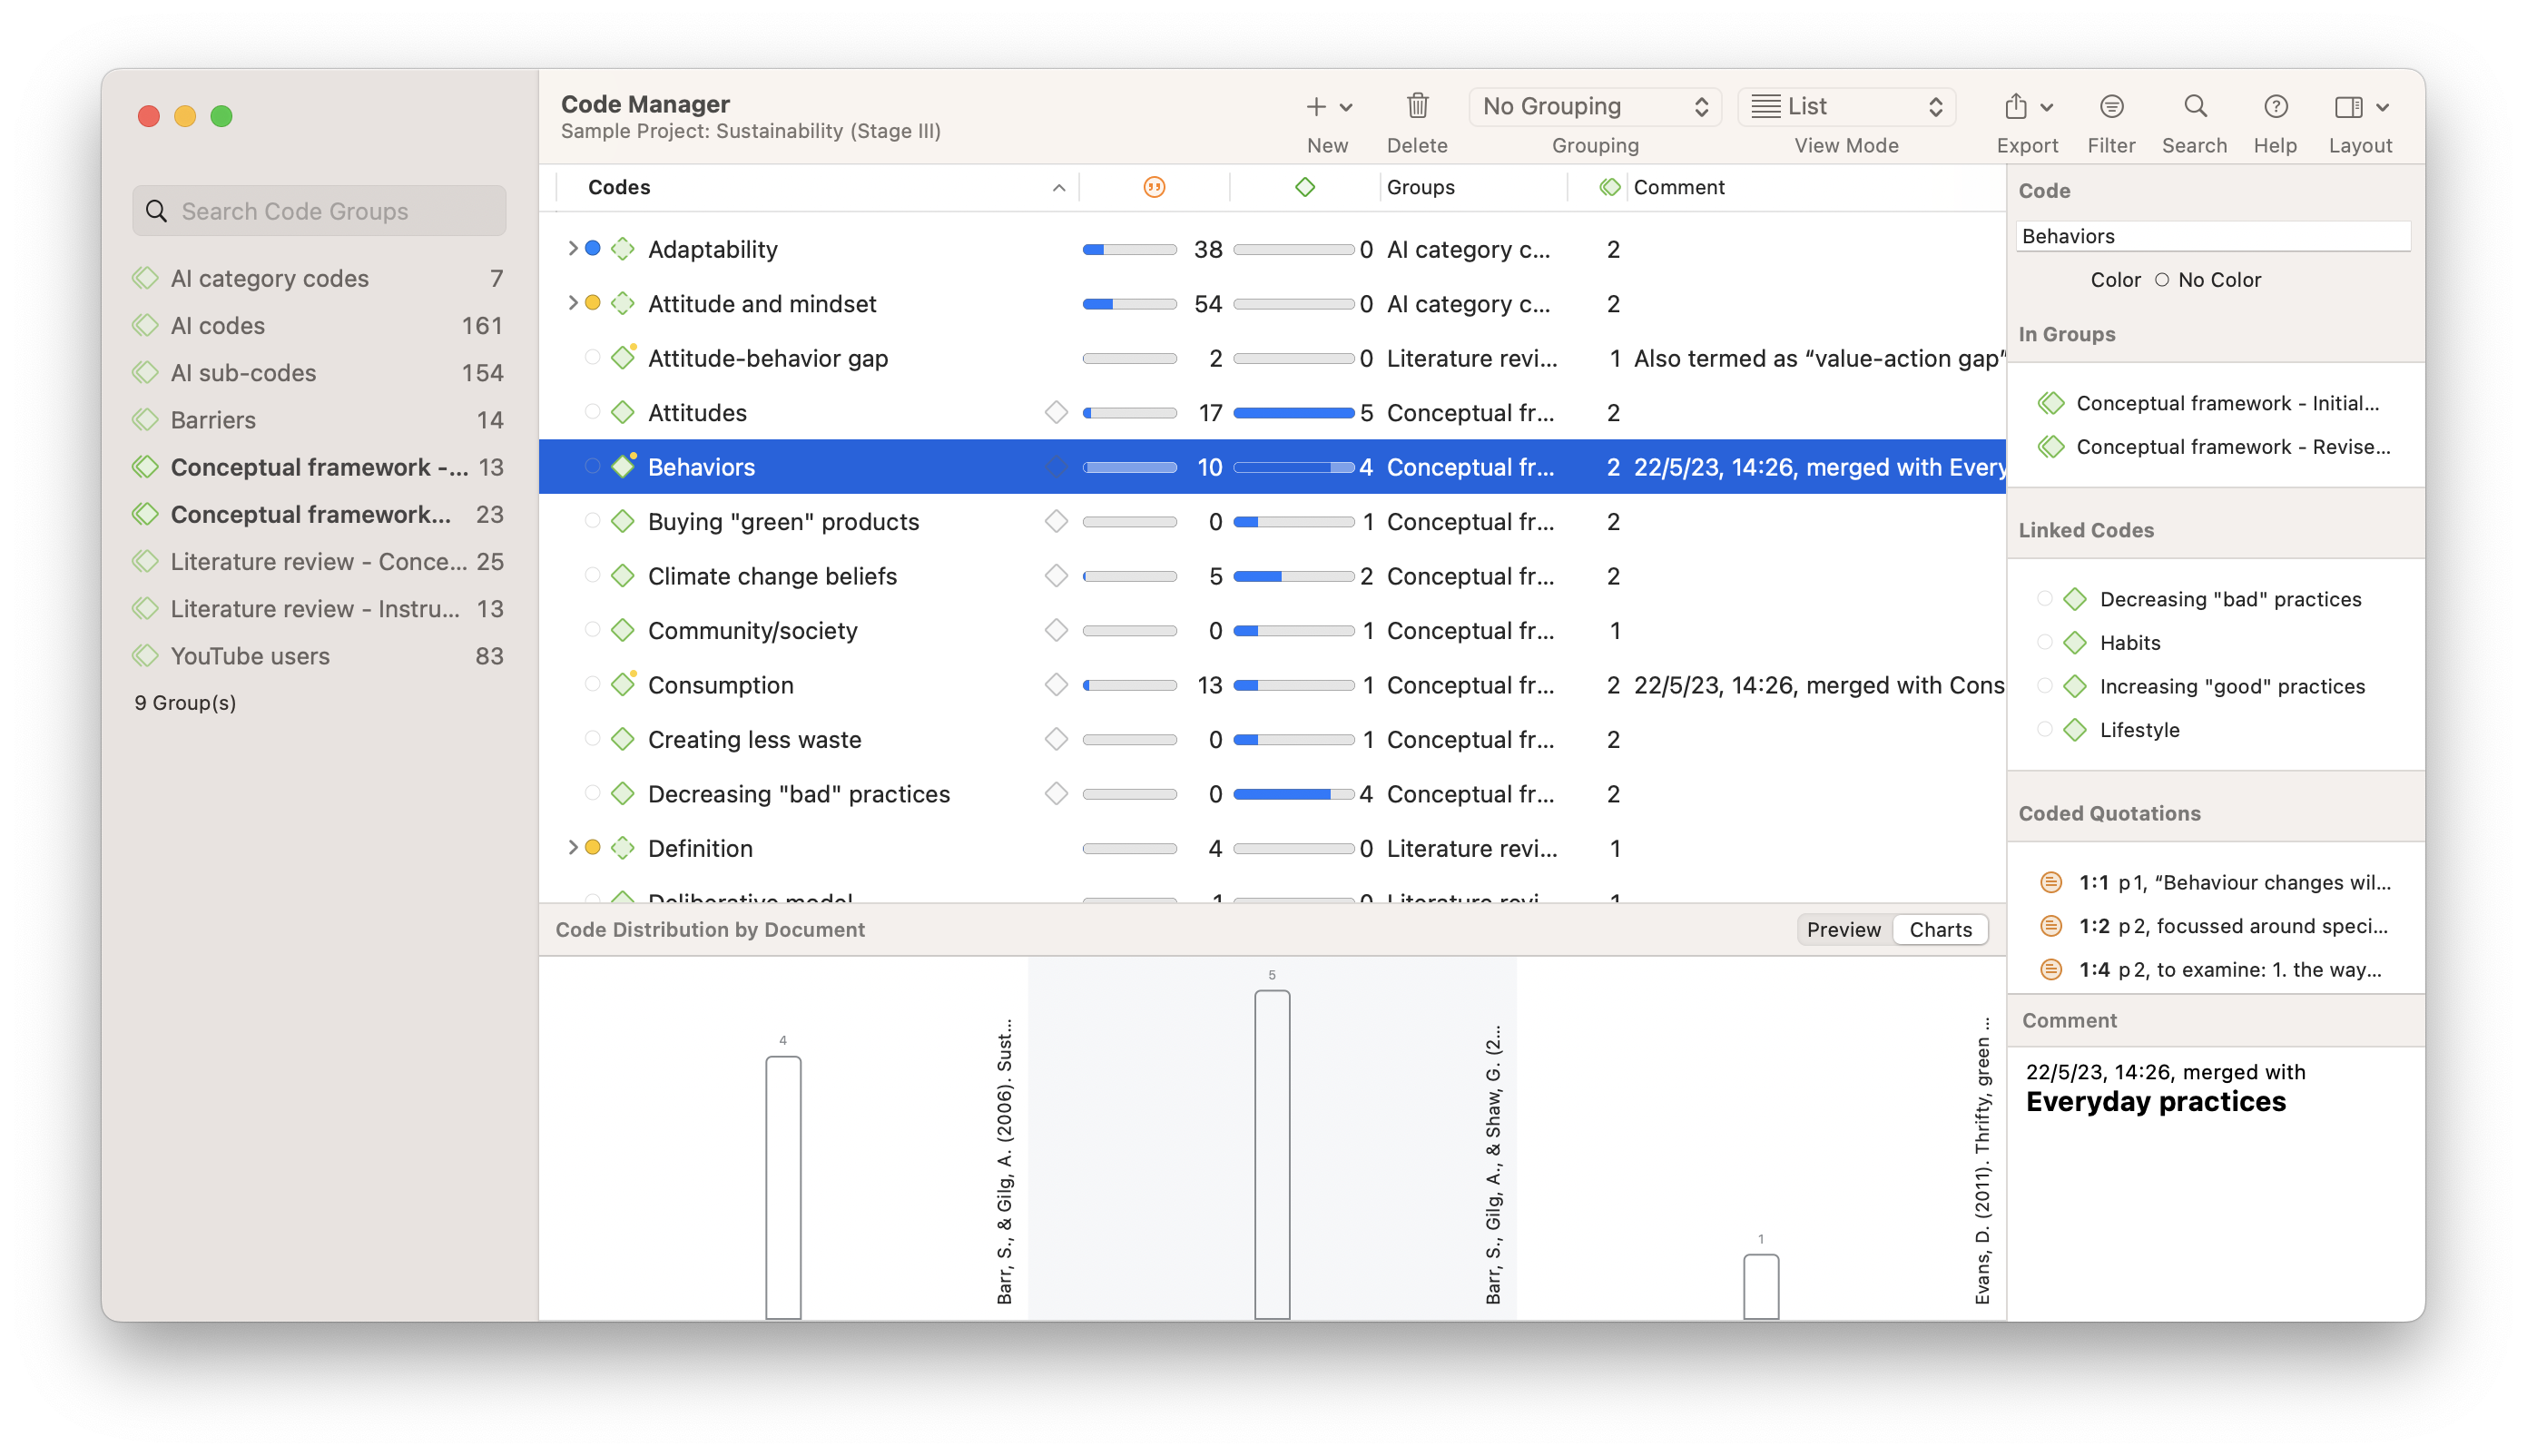Click the Search magnifier in toolbar
The image size is (2527, 1456).
pyautogui.click(x=2194, y=106)
